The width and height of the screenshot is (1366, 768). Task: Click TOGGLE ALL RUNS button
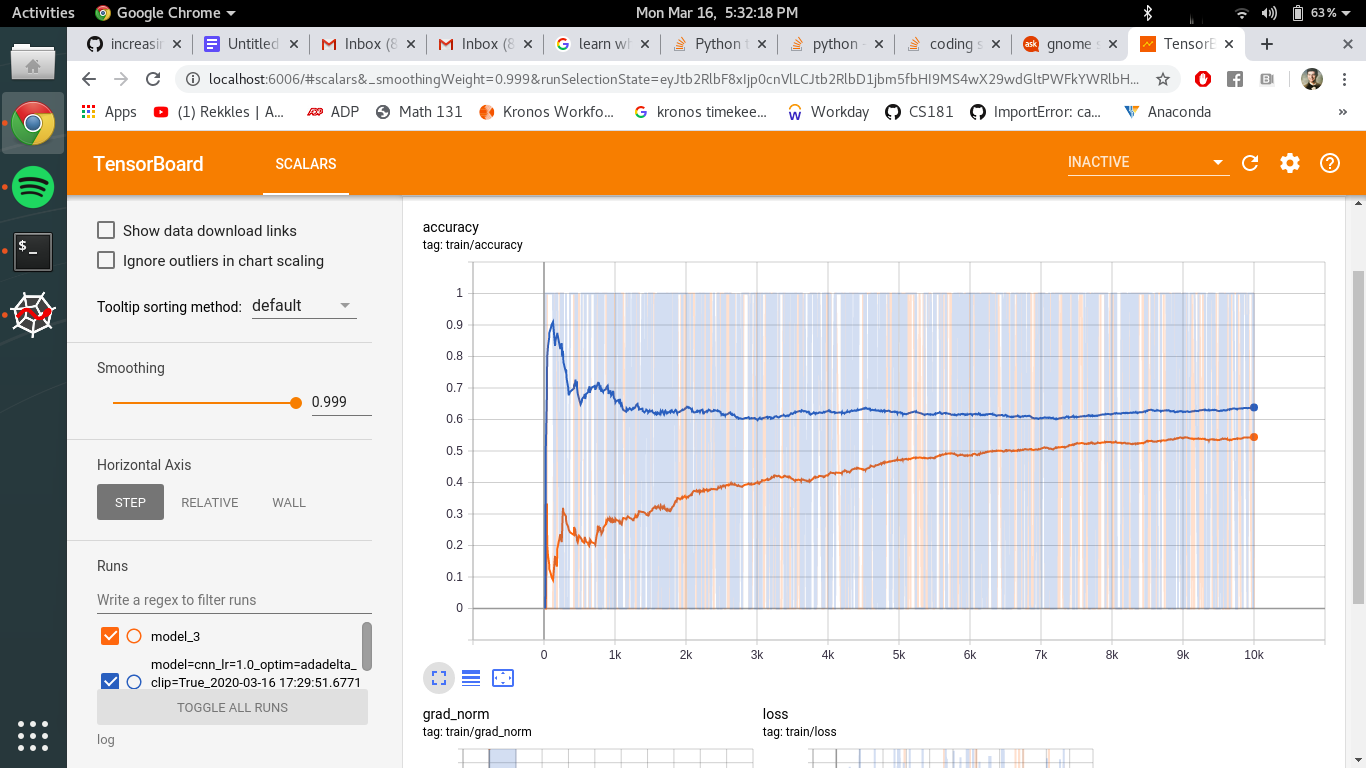pos(232,707)
